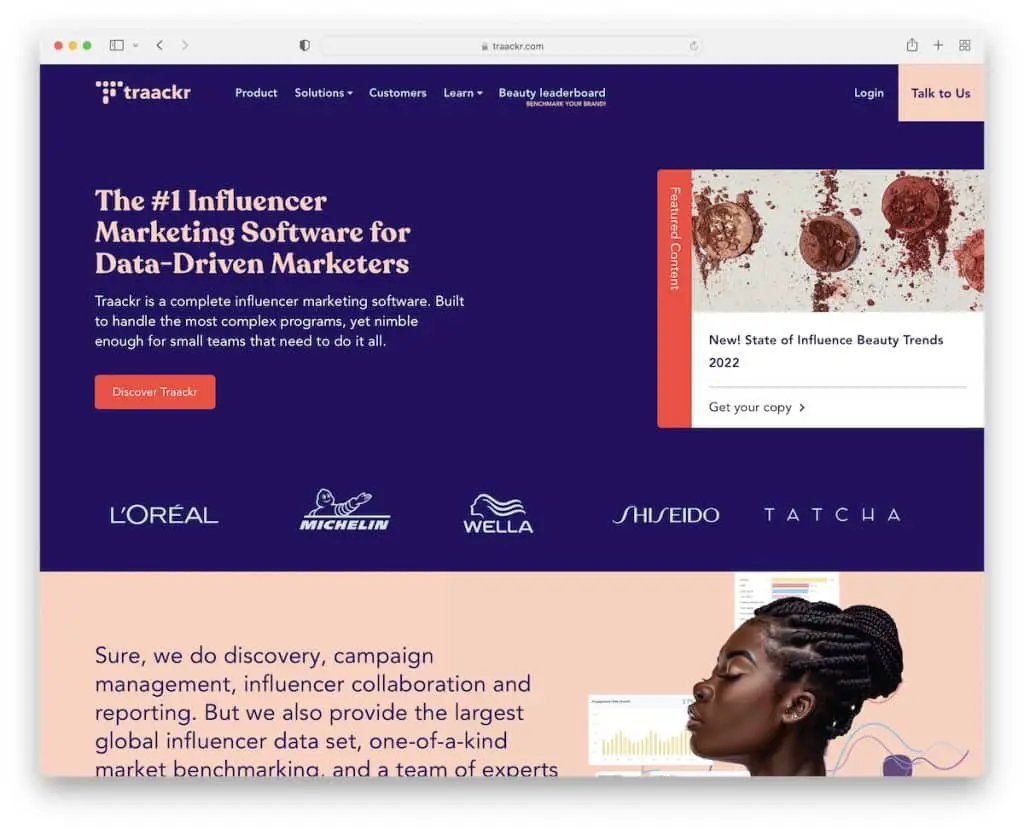Screen dimensions: 1024x829
Task: Click the Discover Traackr button
Action: click(x=155, y=392)
